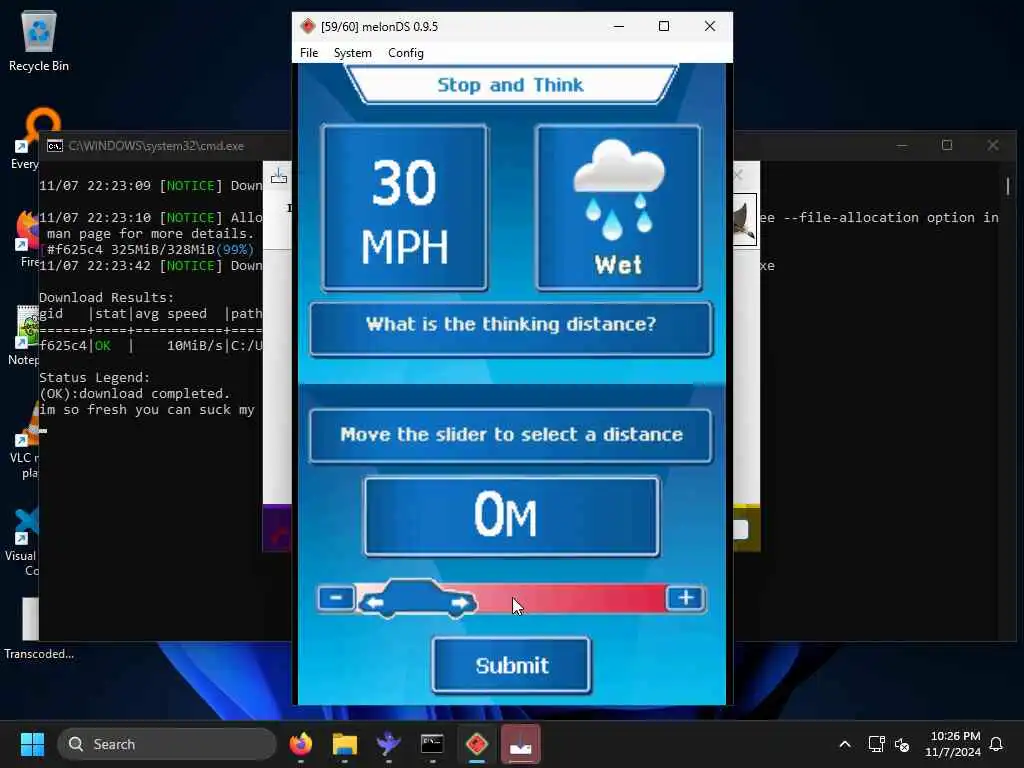Screen dimensions: 1024x768
Task: Minimize the cmd.exe window
Action: point(902,145)
